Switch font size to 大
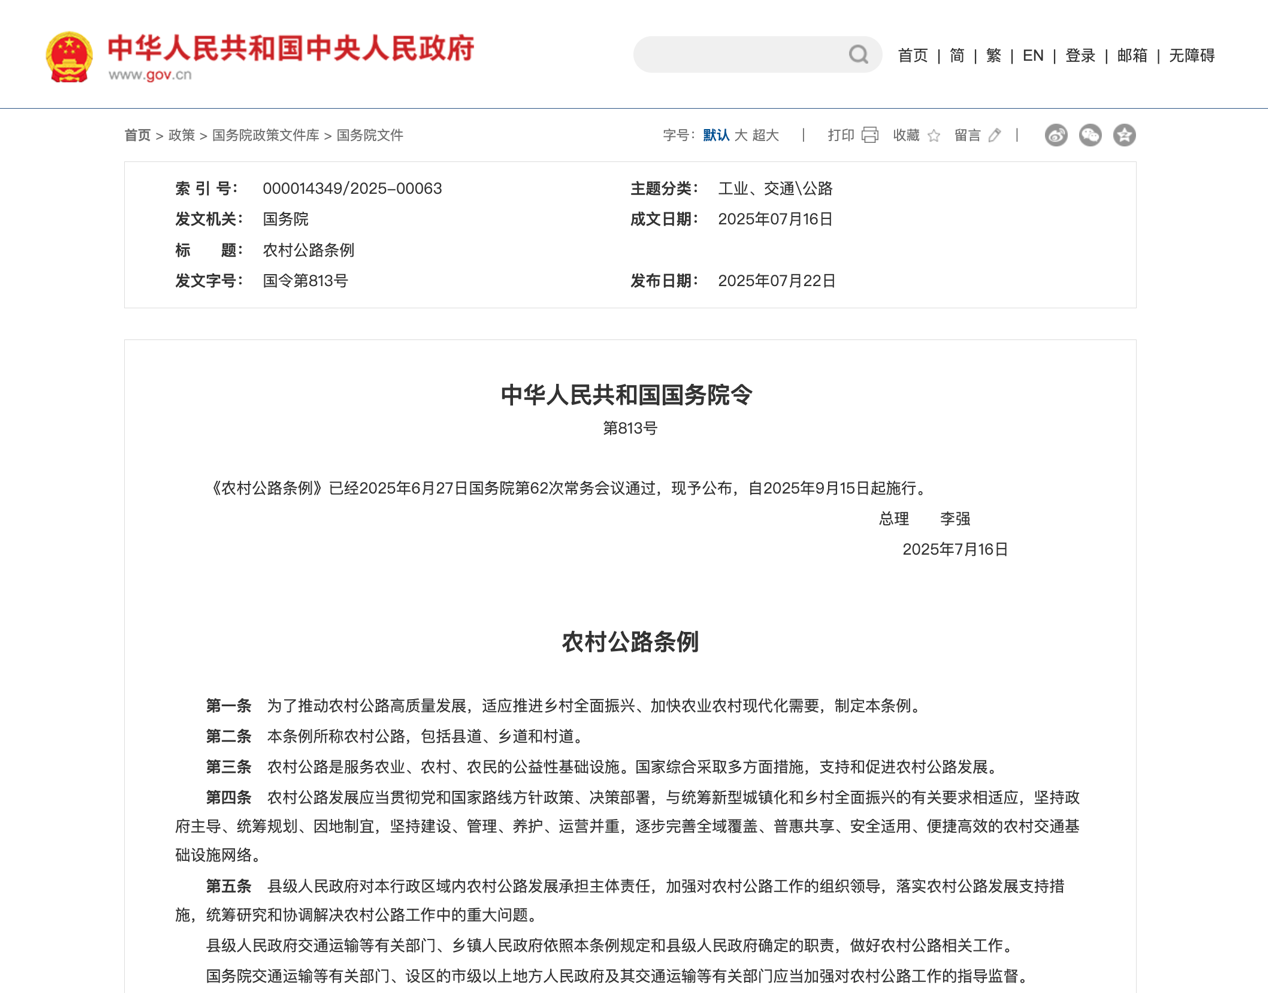This screenshot has height=993, width=1268. (x=741, y=135)
